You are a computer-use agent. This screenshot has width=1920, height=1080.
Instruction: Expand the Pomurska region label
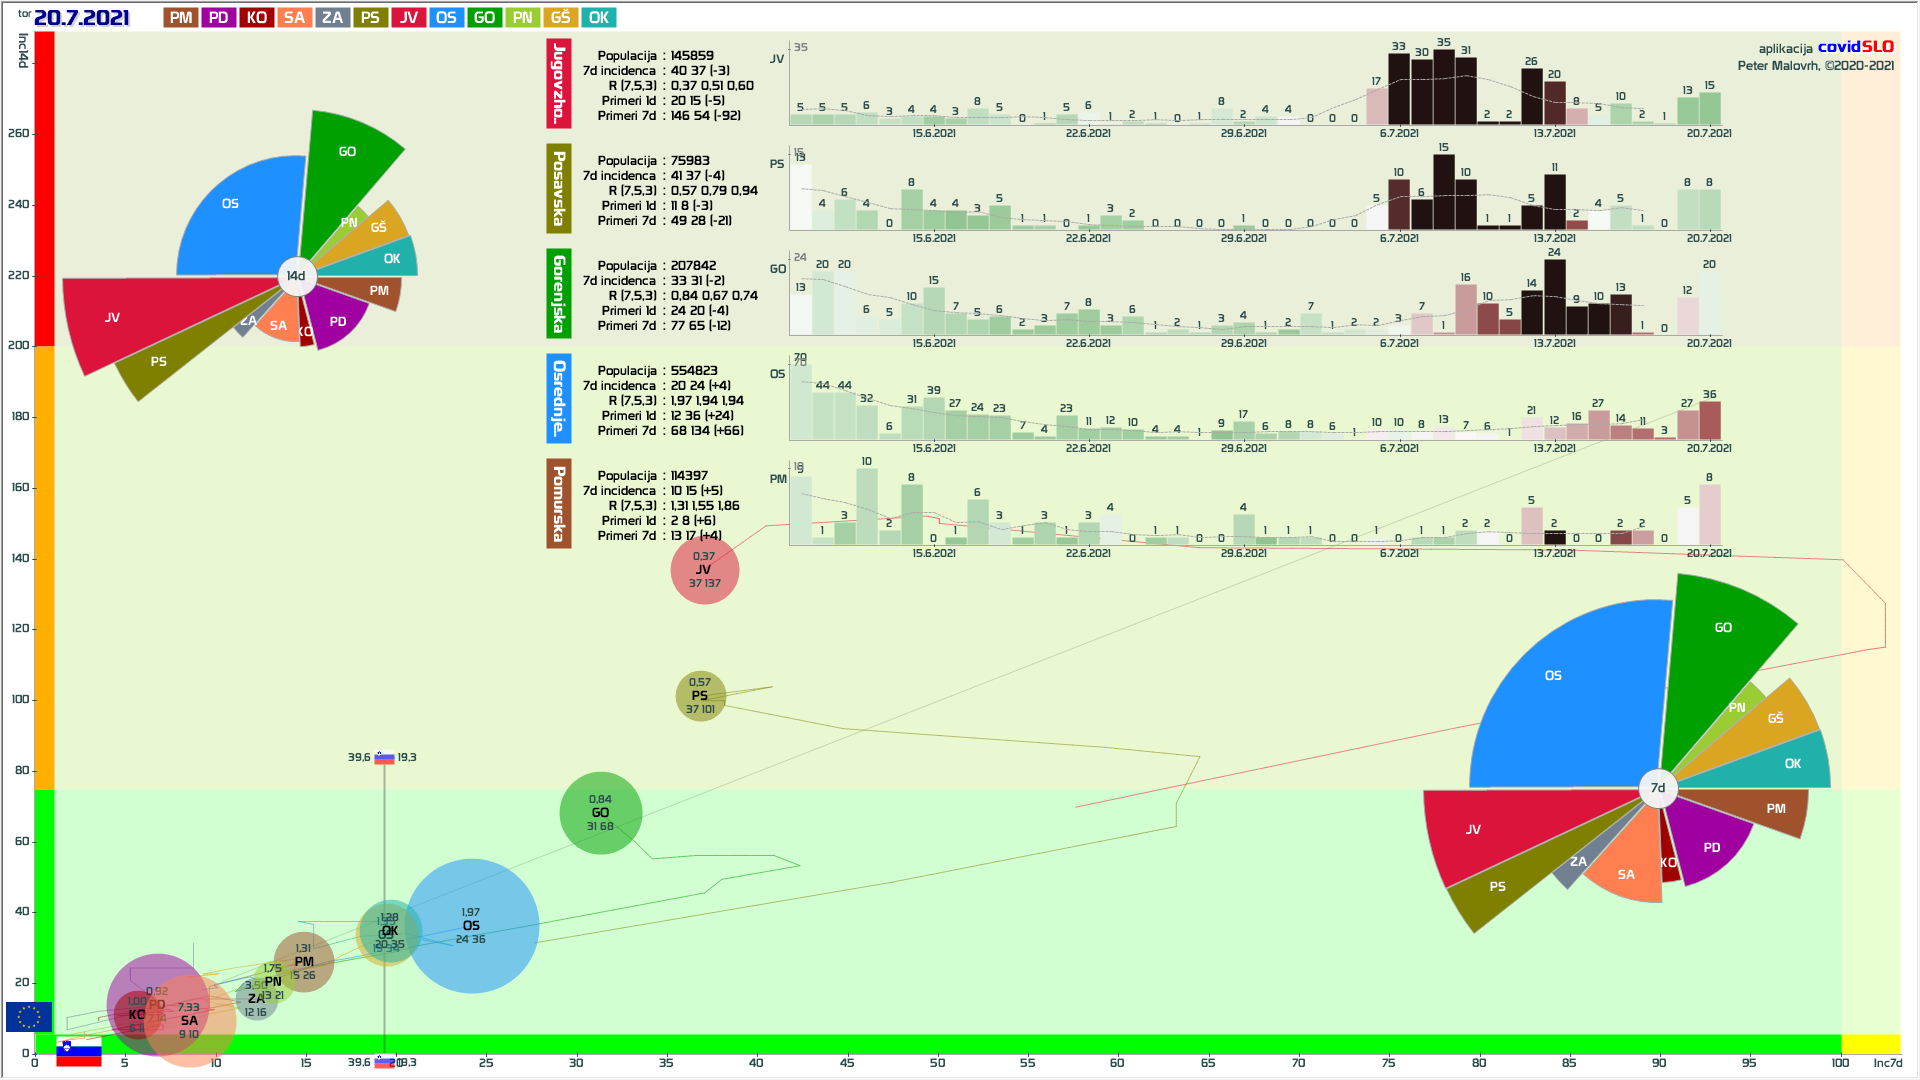click(559, 504)
